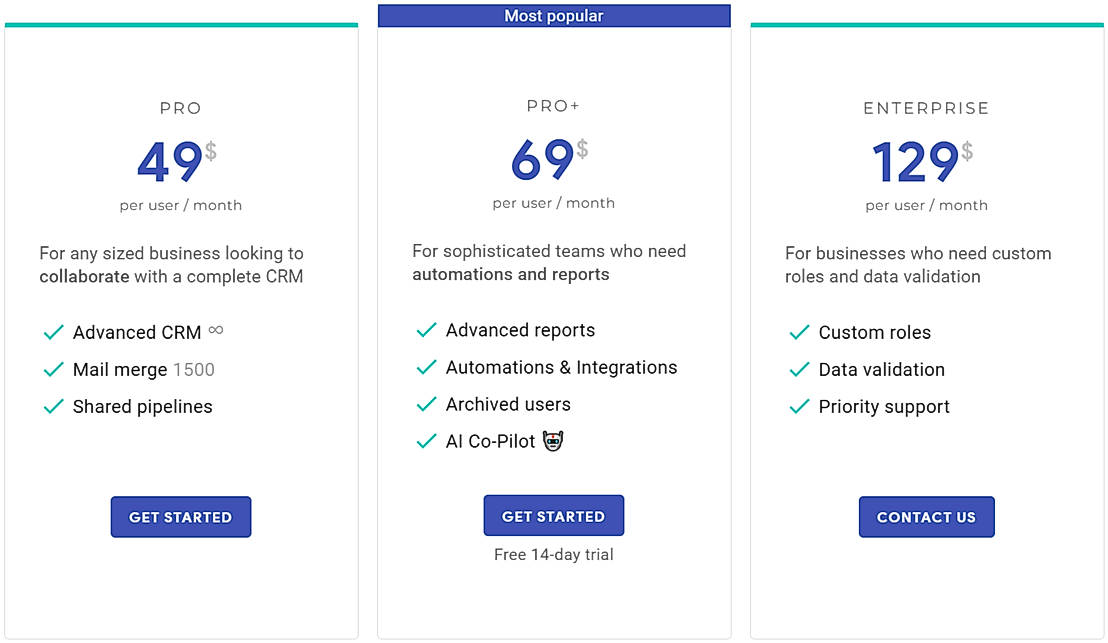1108x643 pixels.
Task: Click checkmark beside Advanced reports
Action: 427,330
